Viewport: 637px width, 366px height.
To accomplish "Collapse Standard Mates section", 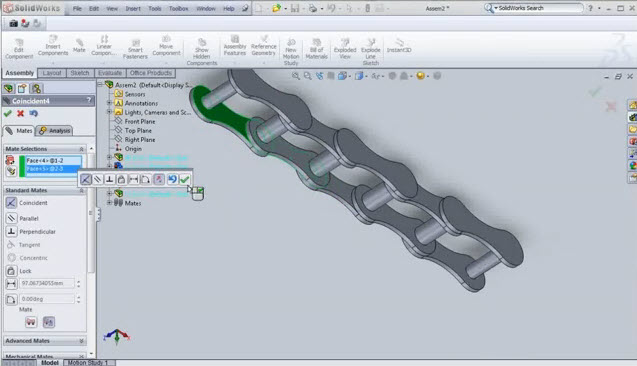I will (x=81, y=191).
